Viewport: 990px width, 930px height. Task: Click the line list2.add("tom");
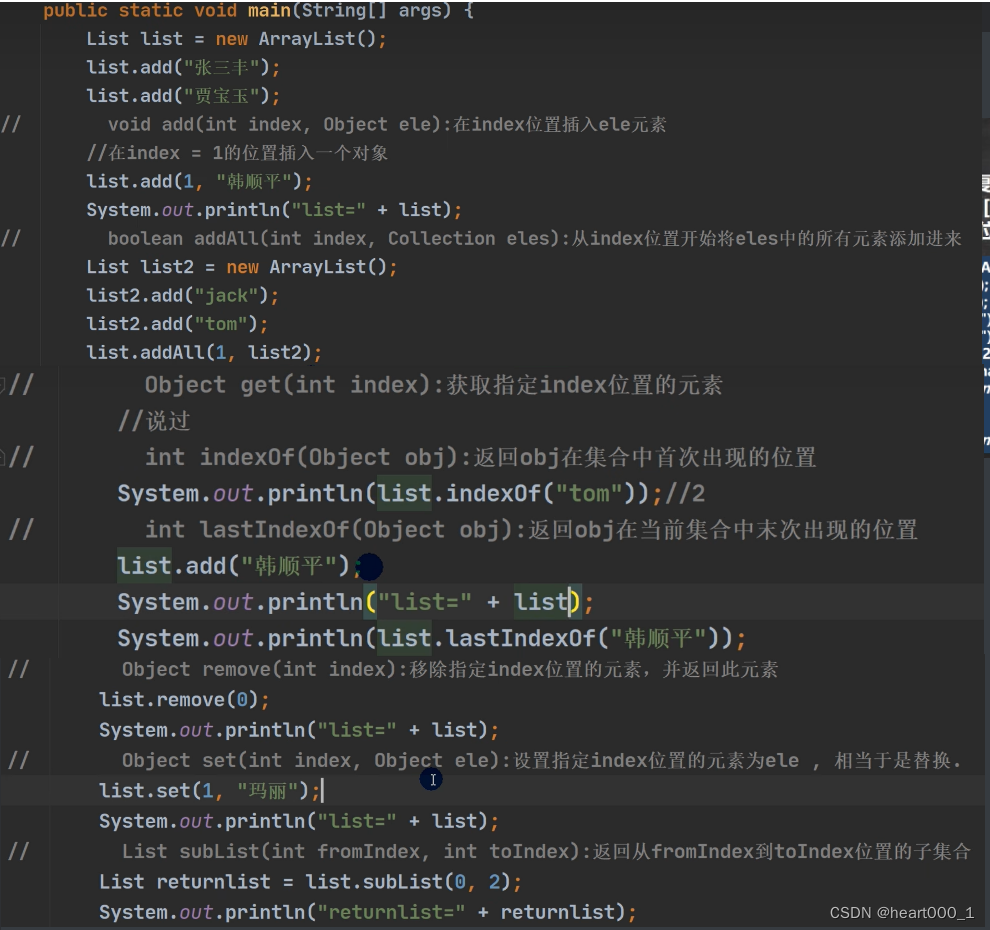point(177,324)
